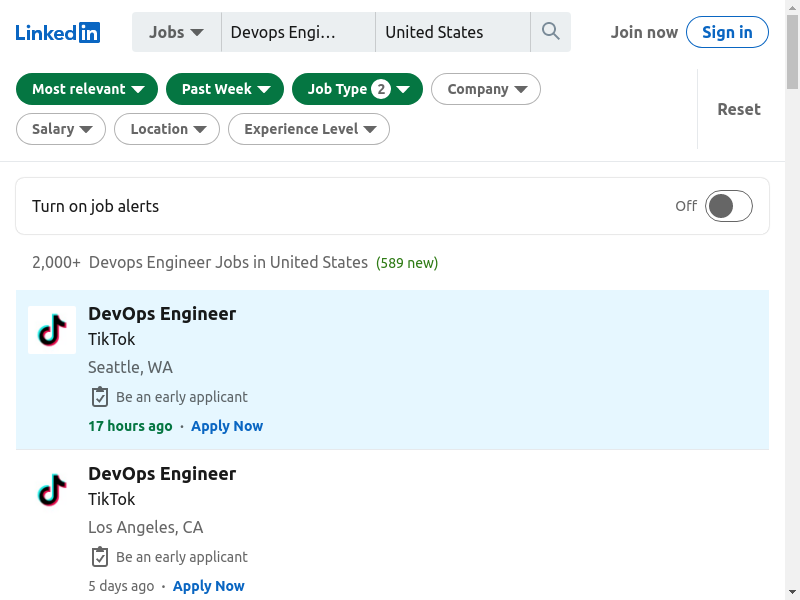Open the Company filter dropdown
Image resolution: width=800 pixels, height=600 pixels.
[486, 89]
